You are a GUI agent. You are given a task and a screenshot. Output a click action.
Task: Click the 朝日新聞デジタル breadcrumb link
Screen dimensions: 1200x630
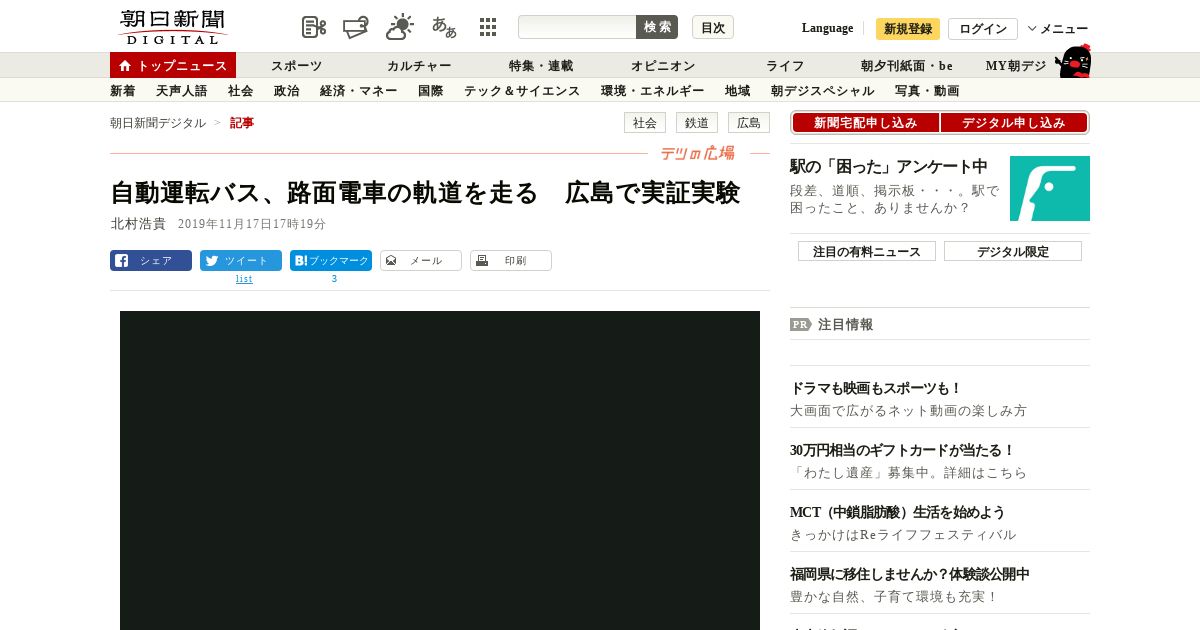pyautogui.click(x=158, y=122)
